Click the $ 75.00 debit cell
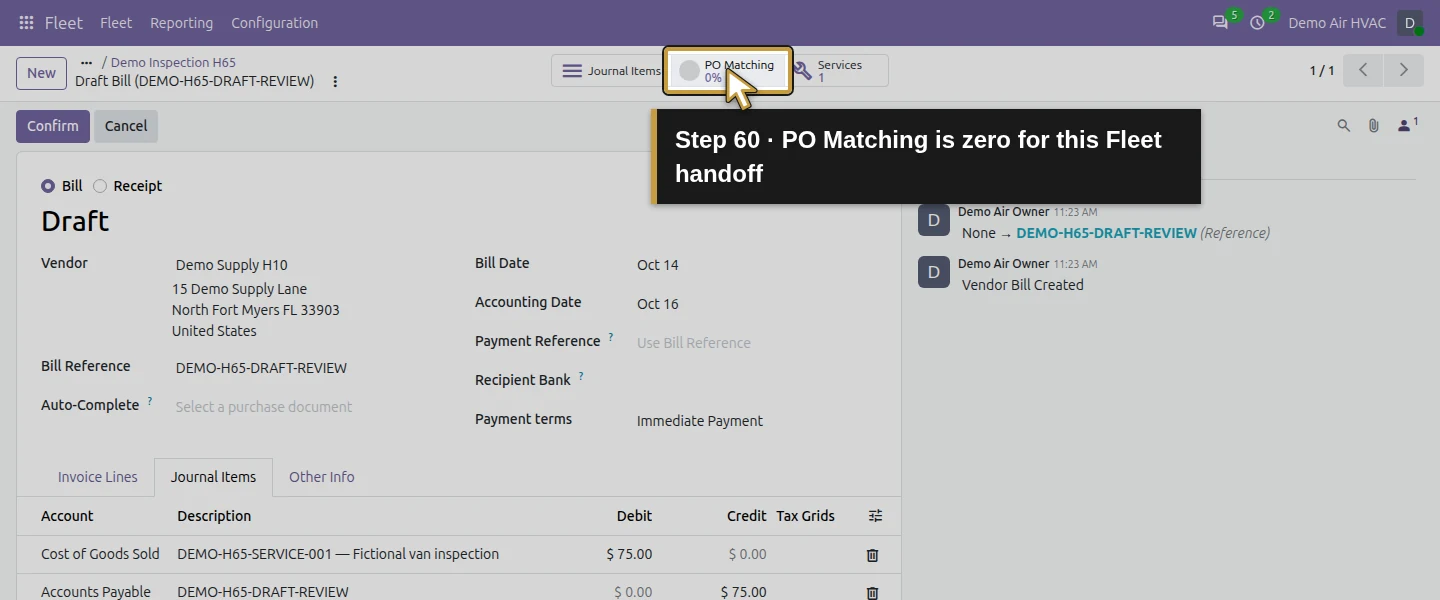Image resolution: width=1440 pixels, height=600 pixels. [629, 554]
